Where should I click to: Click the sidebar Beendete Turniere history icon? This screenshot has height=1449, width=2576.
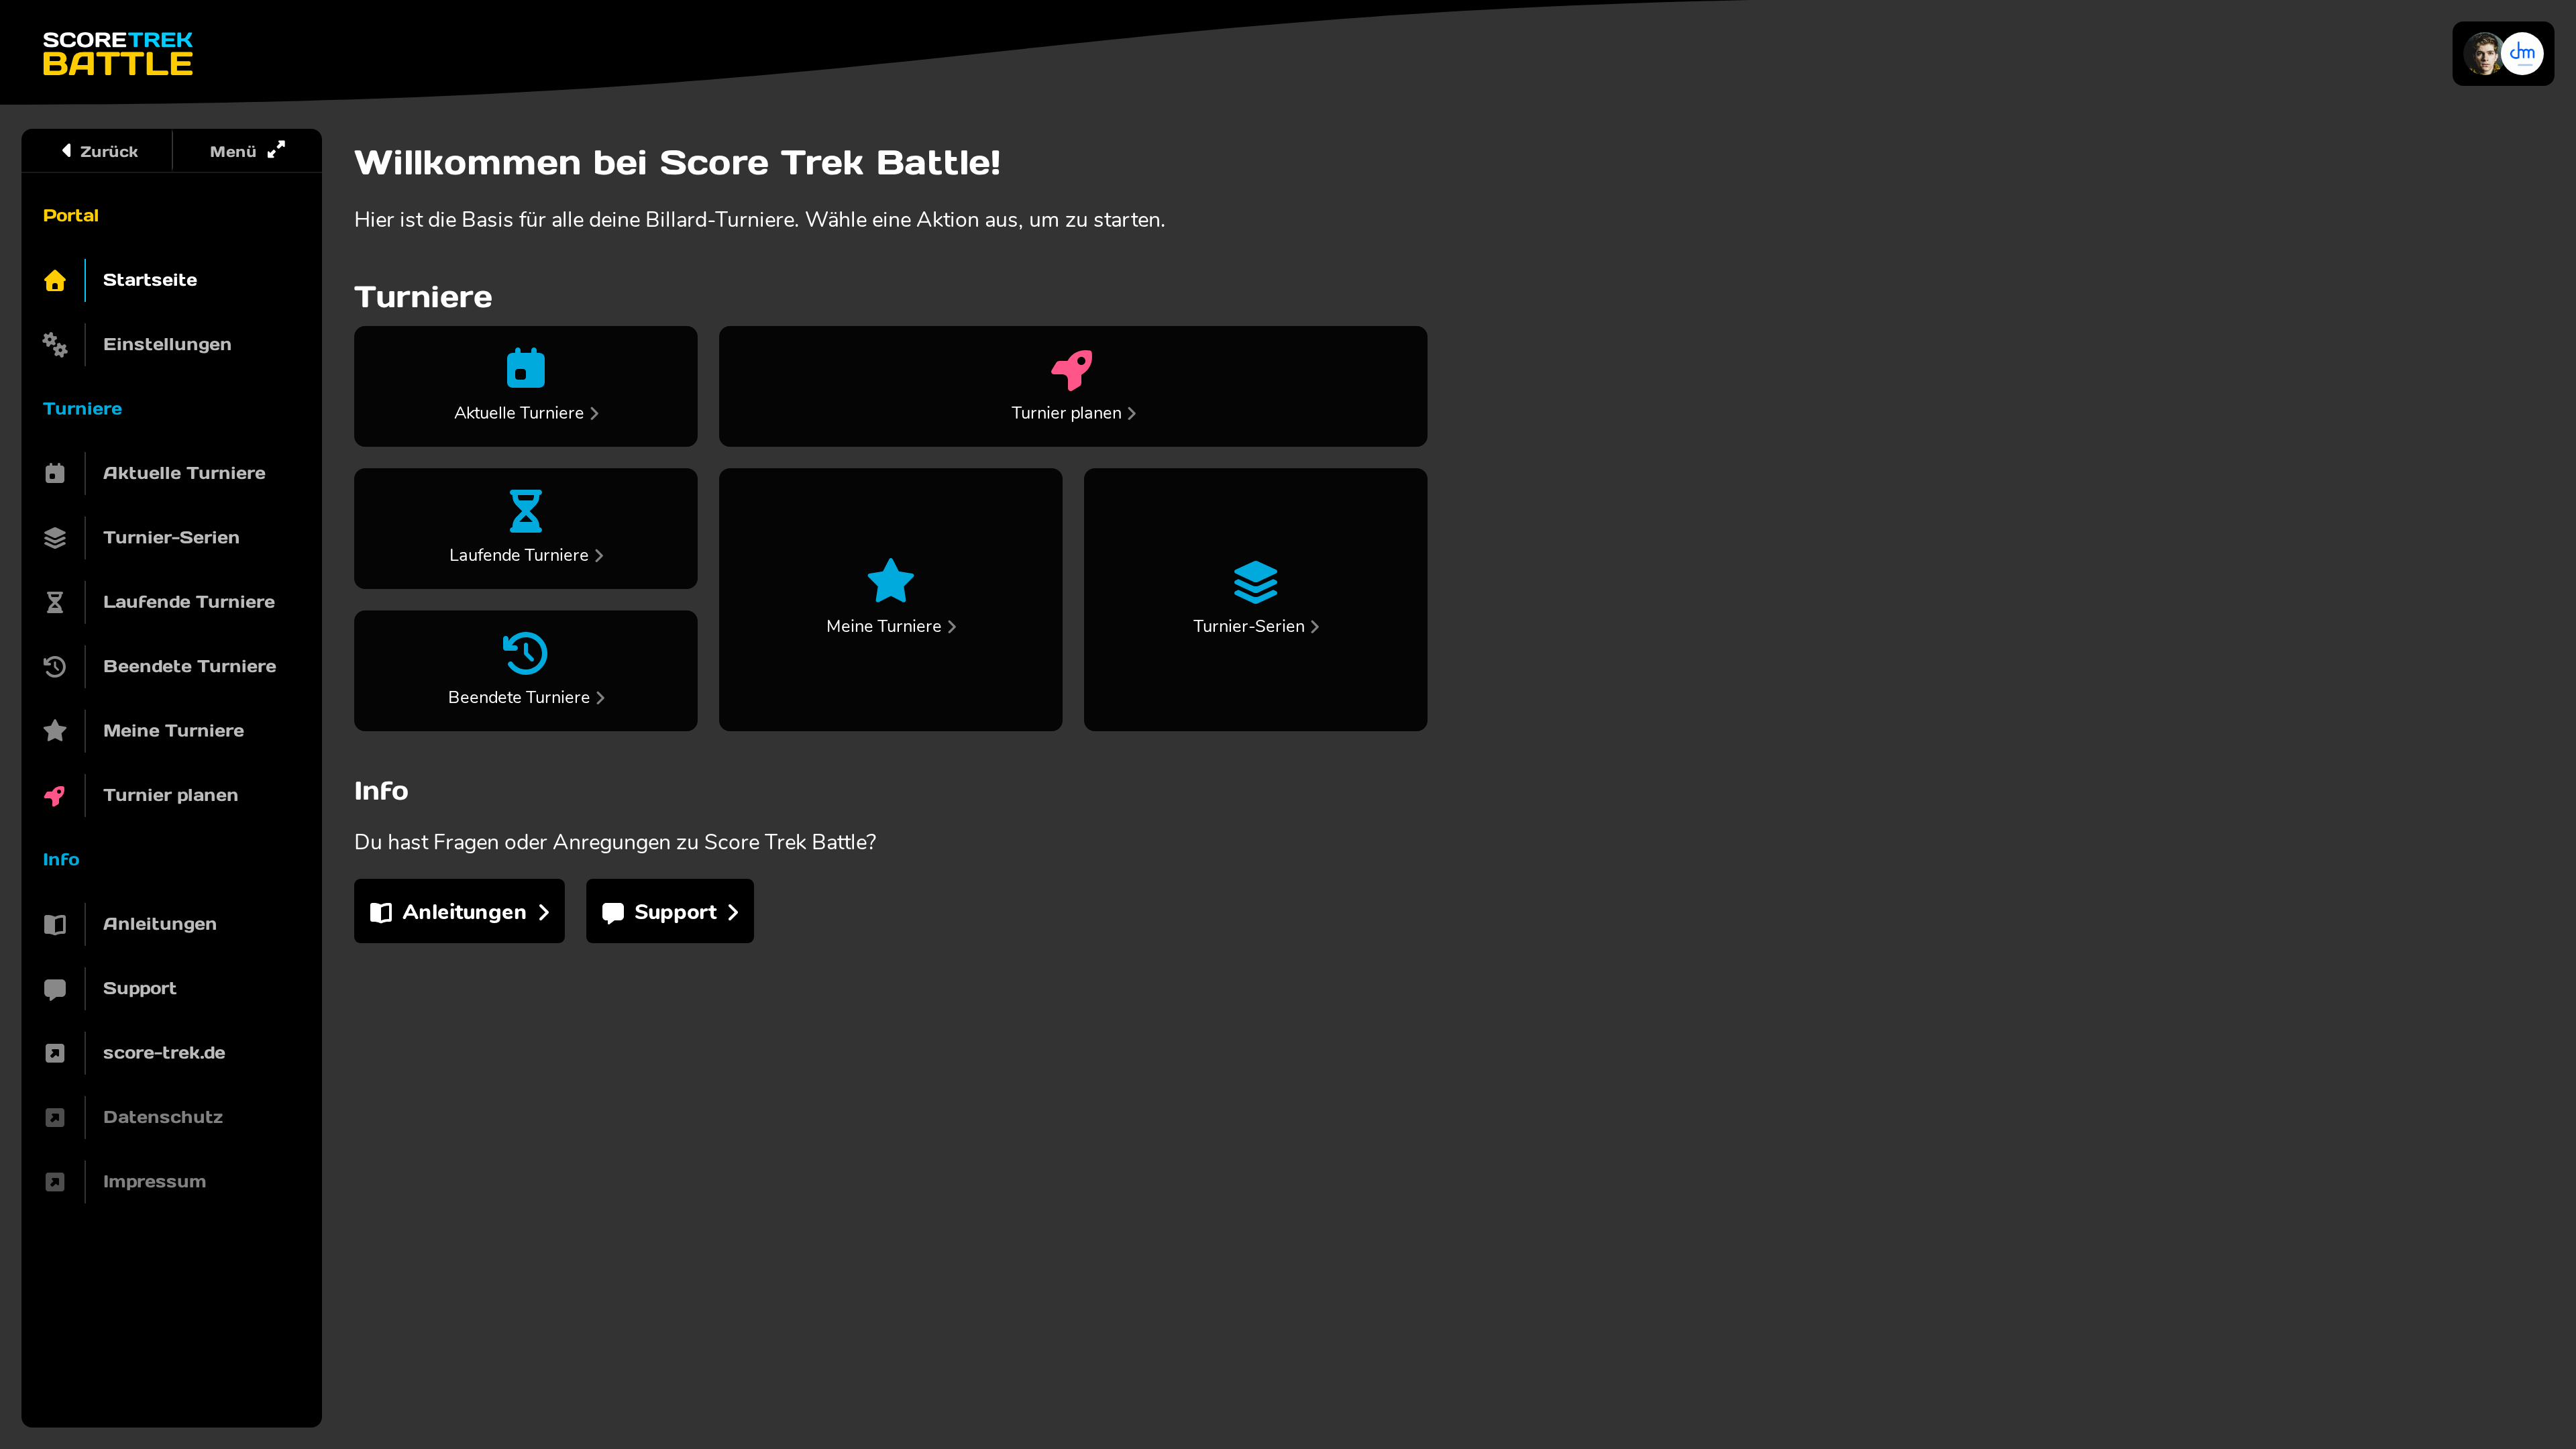tap(55, 666)
